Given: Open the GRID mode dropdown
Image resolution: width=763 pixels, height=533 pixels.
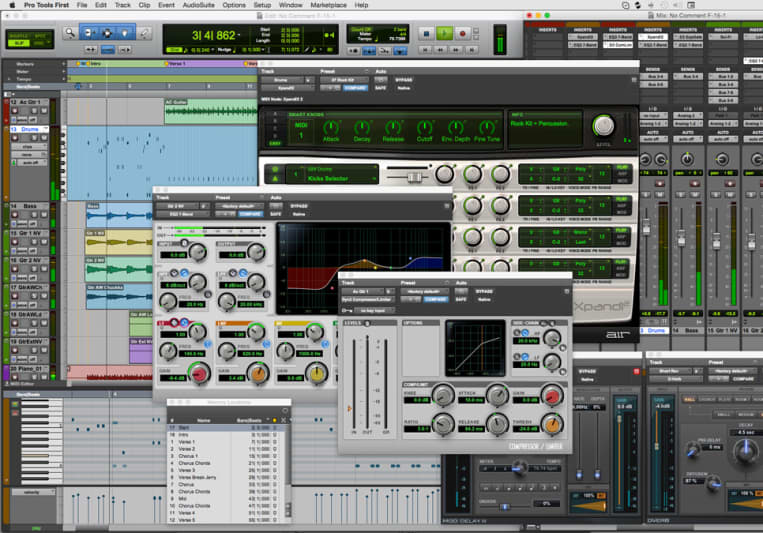Looking at the screenshot, I should click(40, 43).
